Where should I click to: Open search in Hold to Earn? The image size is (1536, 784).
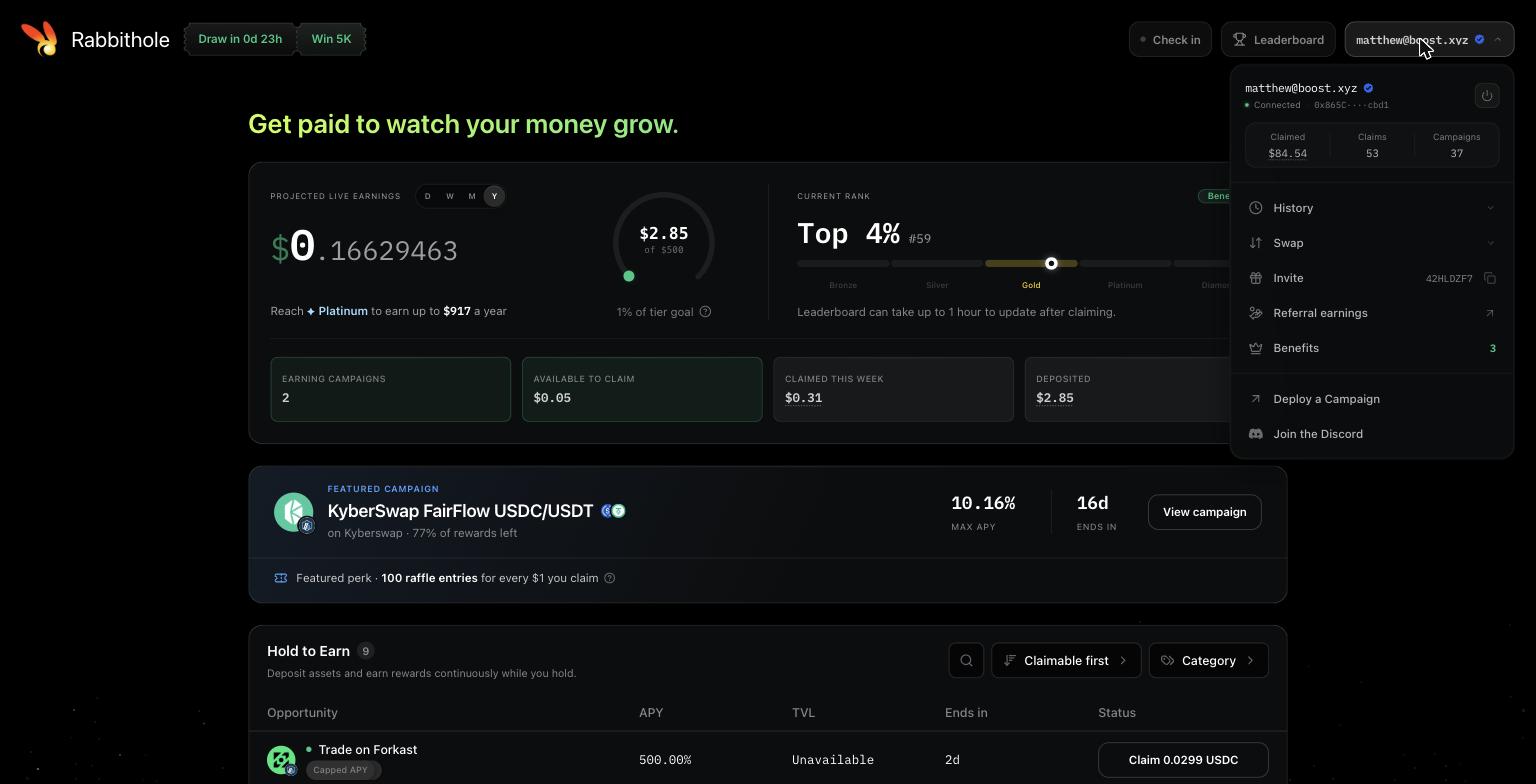click(966, 660)
